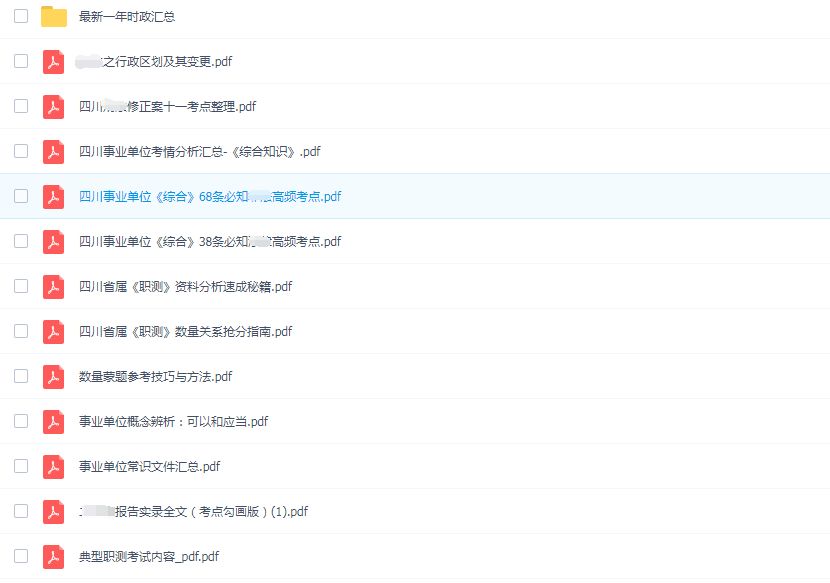
Task: Click PDF icon for 报告实录全文 file
Action: pyautogui.click(x=53, y=512)
